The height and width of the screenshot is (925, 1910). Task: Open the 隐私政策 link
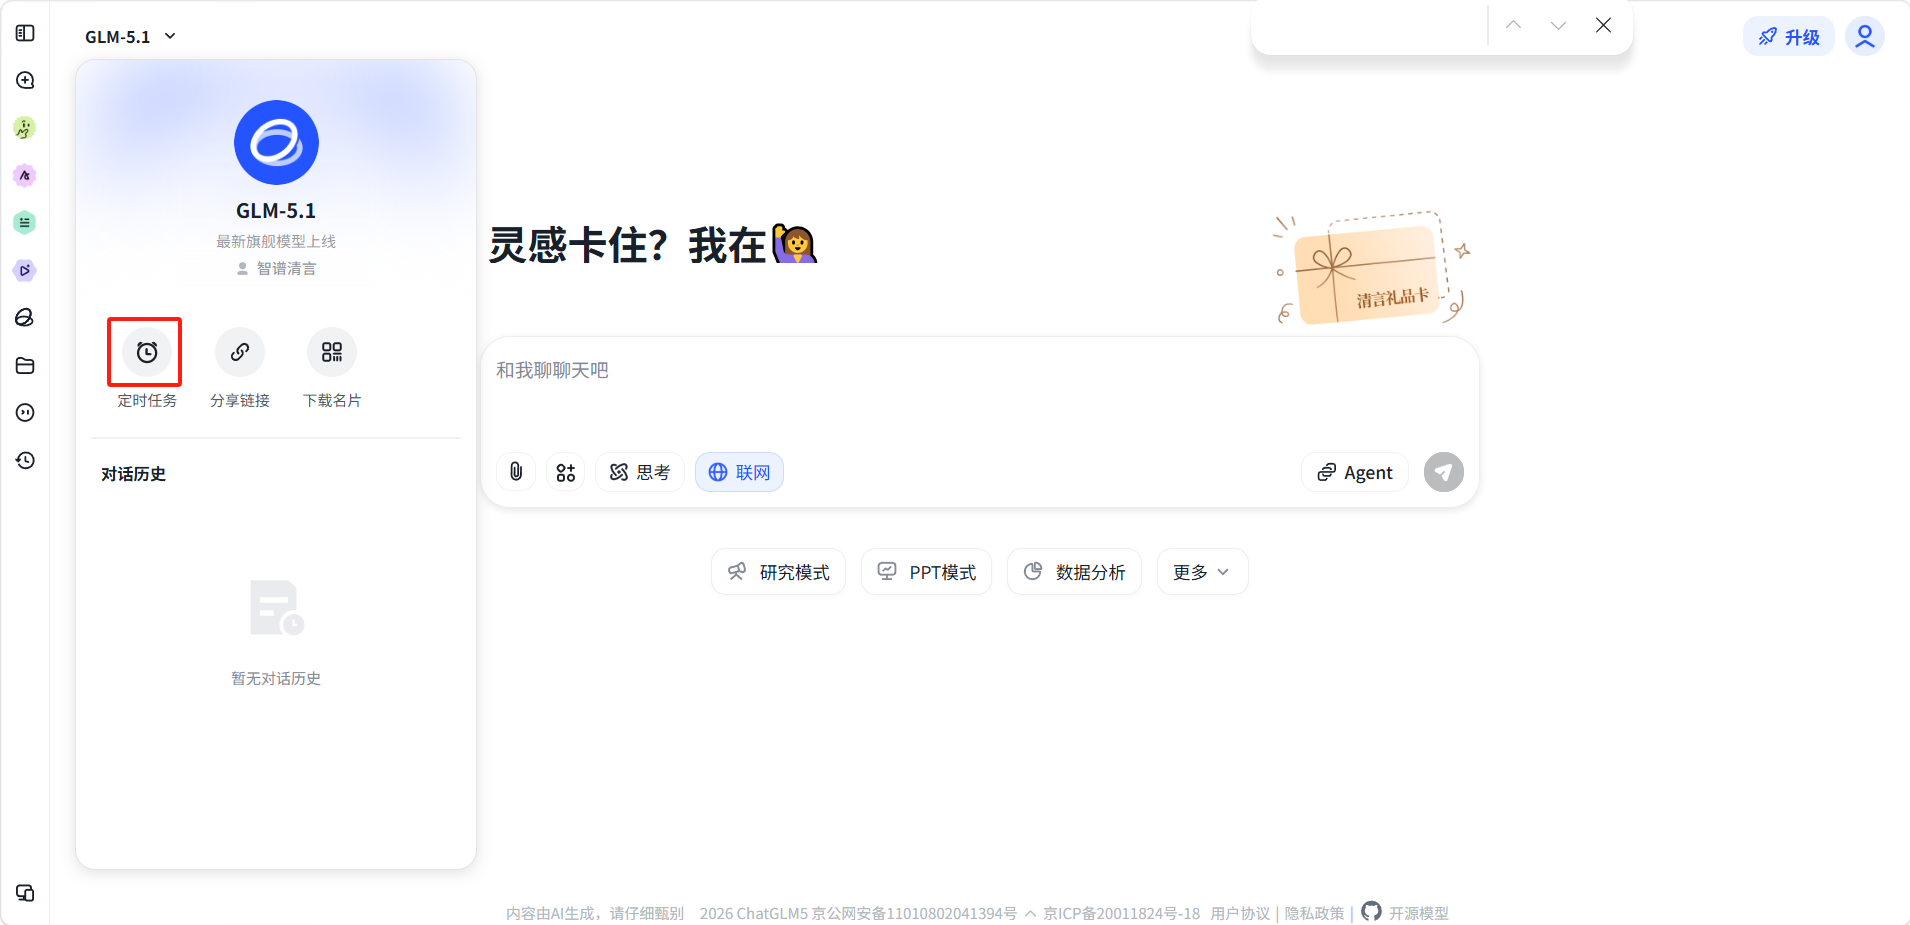tap(1314, 914)
